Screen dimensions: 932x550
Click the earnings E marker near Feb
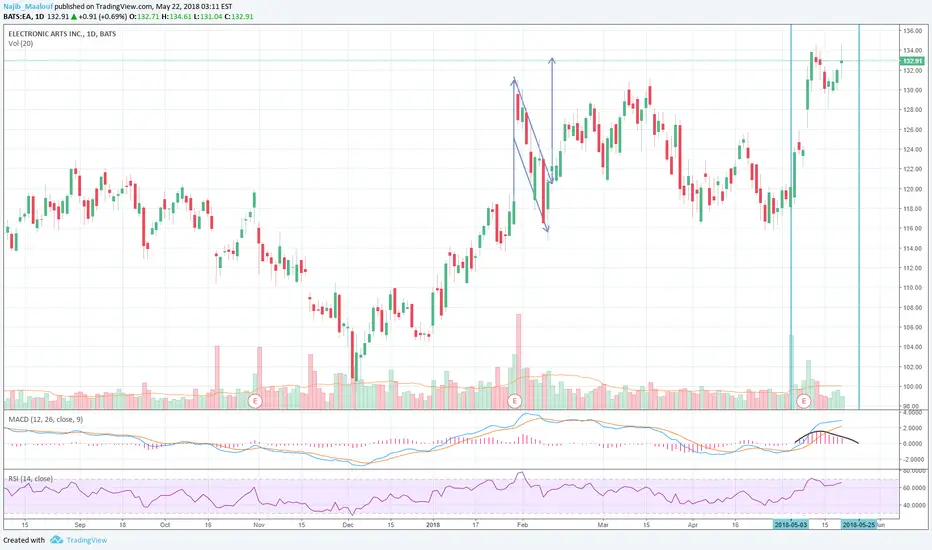(514, 401)
